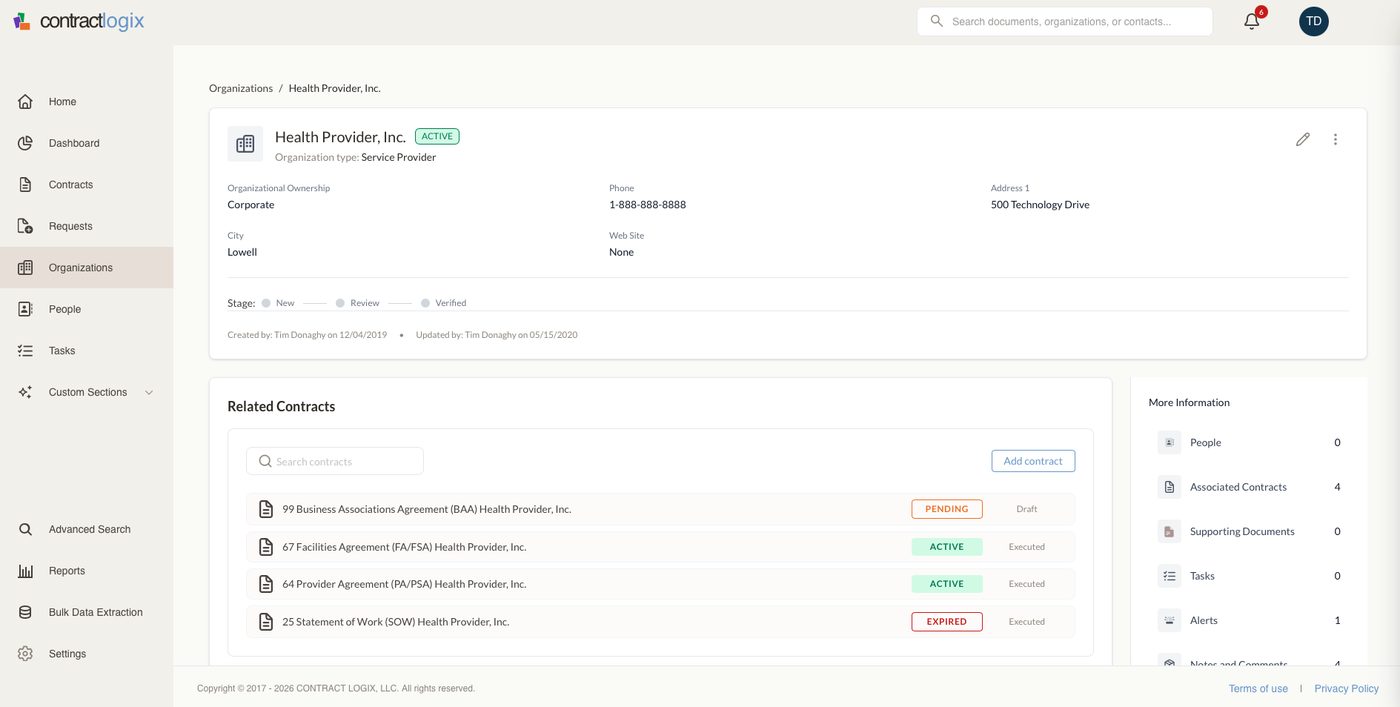The height and width of the screenshot is (707, 1400).
Task: Expand the Custom Sections chevron
Action: [149, 393]
